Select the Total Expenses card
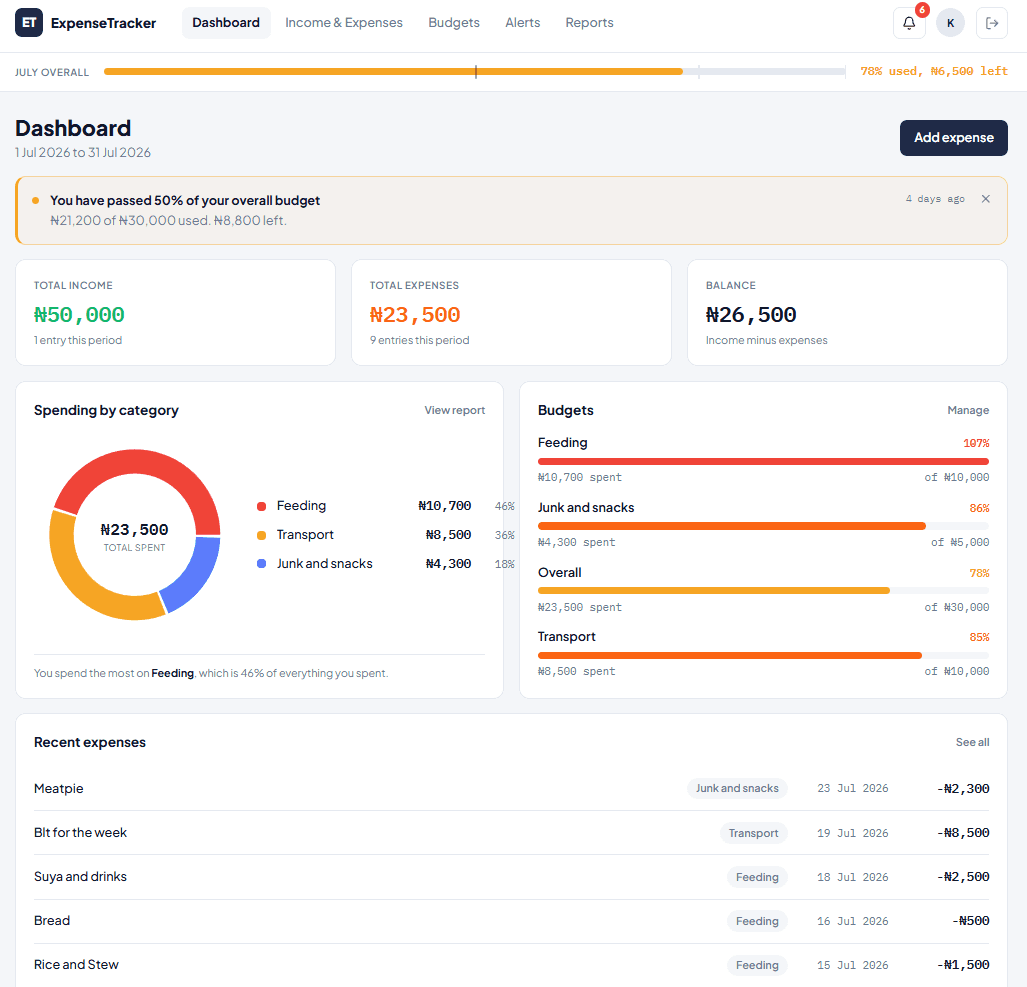Viewport: 1027px width, 987px height. (x=512, y=312)
